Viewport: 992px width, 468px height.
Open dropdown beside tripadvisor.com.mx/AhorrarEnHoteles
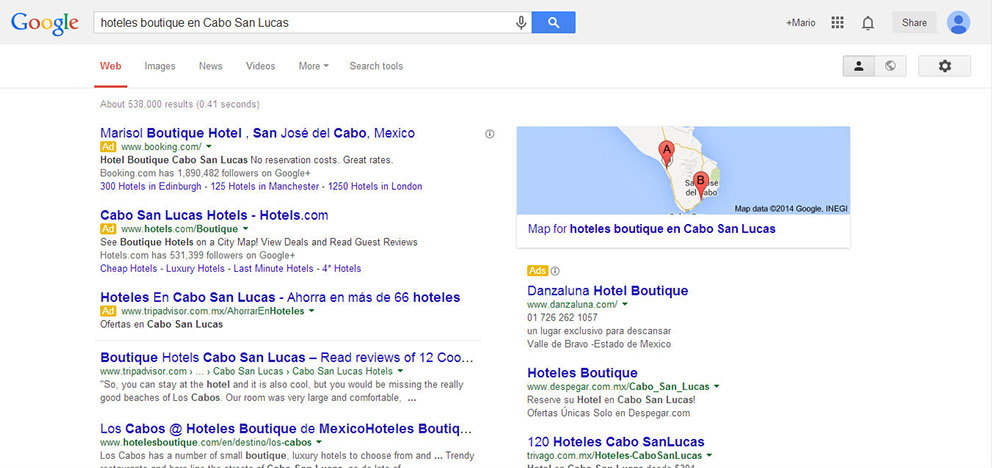click(x=311, y=311)
